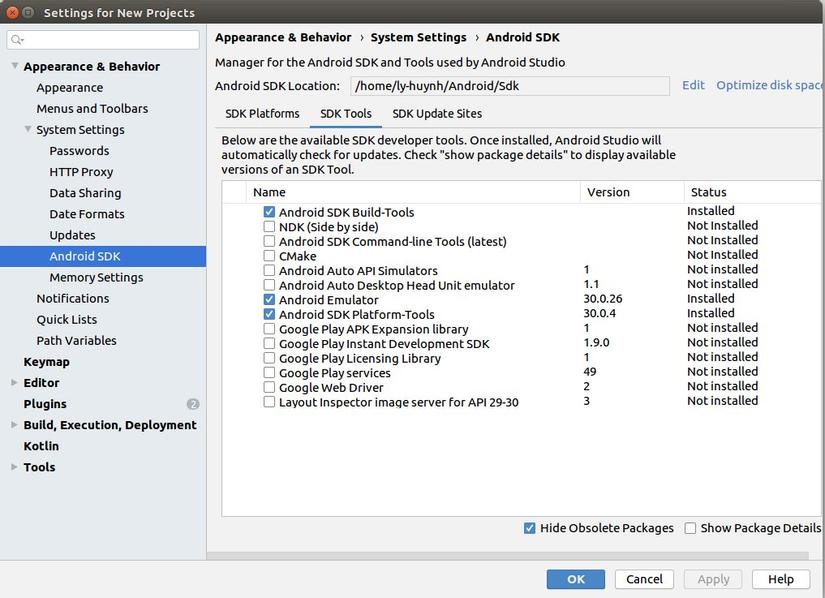Click the Optimize disk space link
The image size is (825, 598).
(769, 86)
